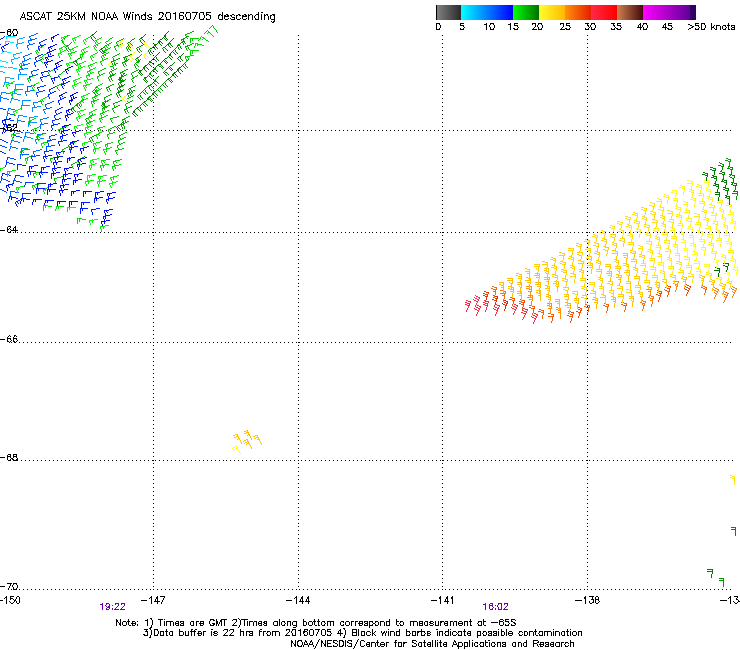Click the '-147' longitude axis label
Viewport: 740px width, 650px height.
coord(153,600)
